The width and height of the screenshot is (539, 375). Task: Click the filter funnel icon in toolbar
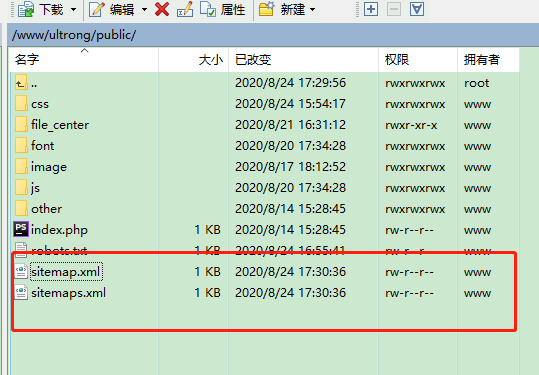click(417, 9)
